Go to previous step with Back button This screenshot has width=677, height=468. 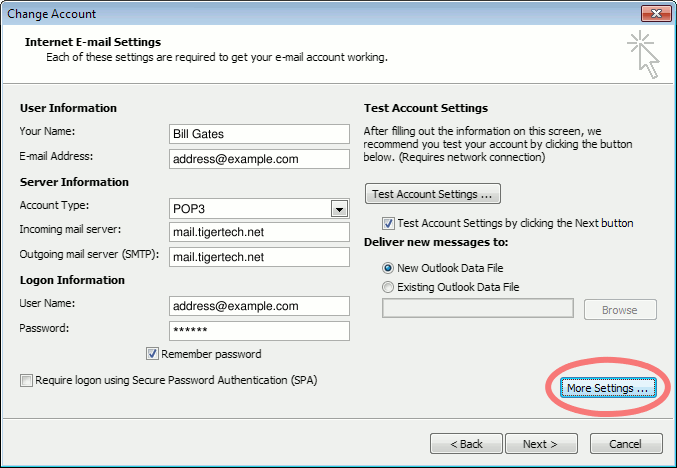click(x=466, y=443)
